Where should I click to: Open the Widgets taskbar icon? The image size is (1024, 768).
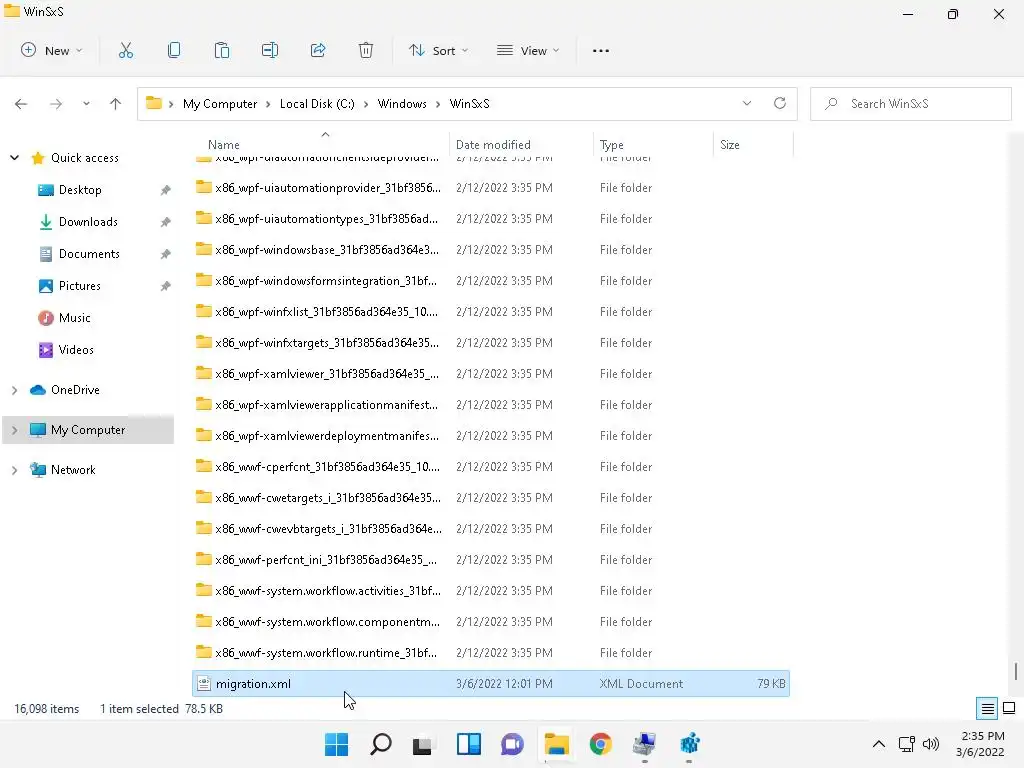(469, 744)
